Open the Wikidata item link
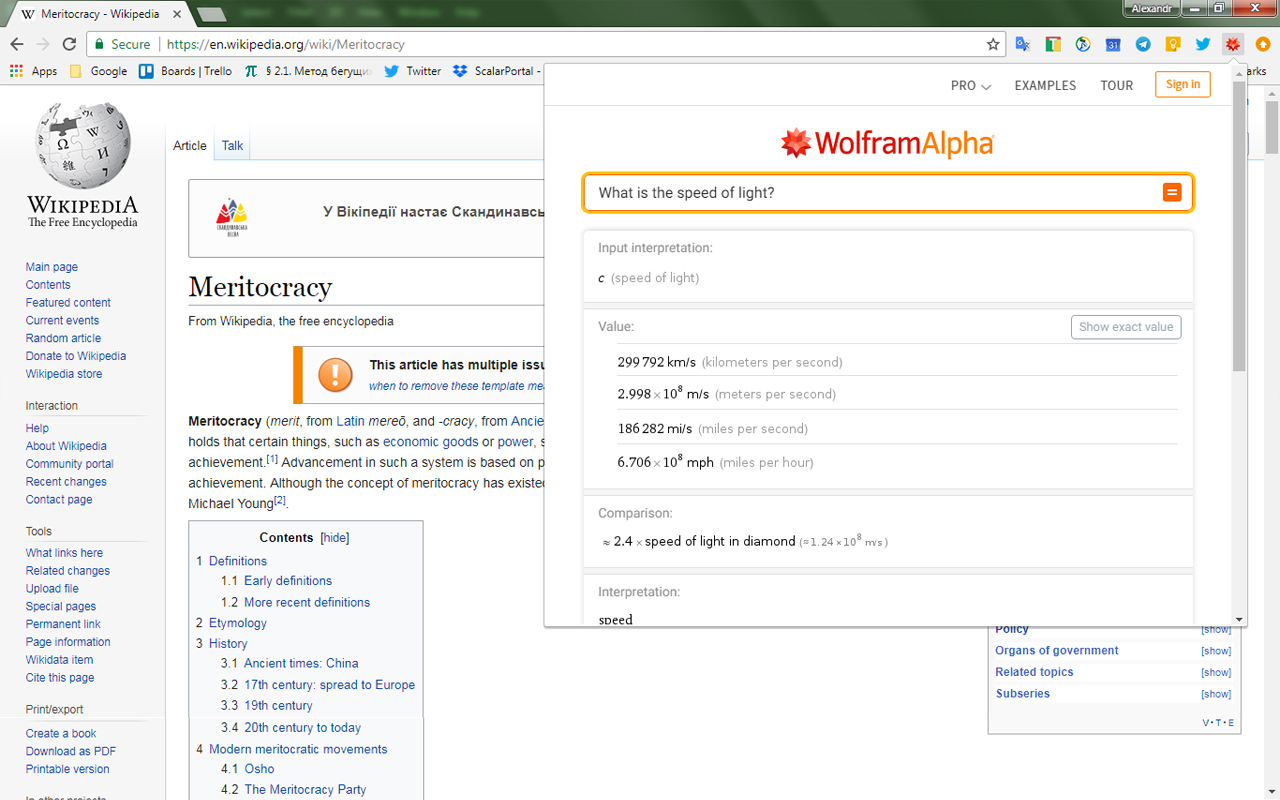Image resolution: width=1280 pixels, height=800 pixels. point(60,660)
